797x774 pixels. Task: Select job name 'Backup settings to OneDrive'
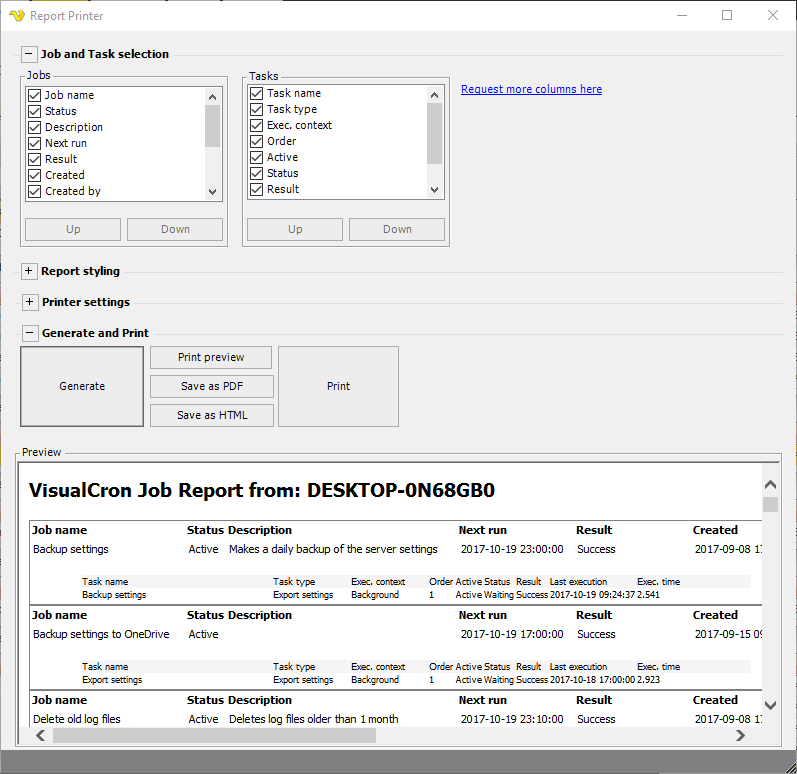[x=101, y=634]
